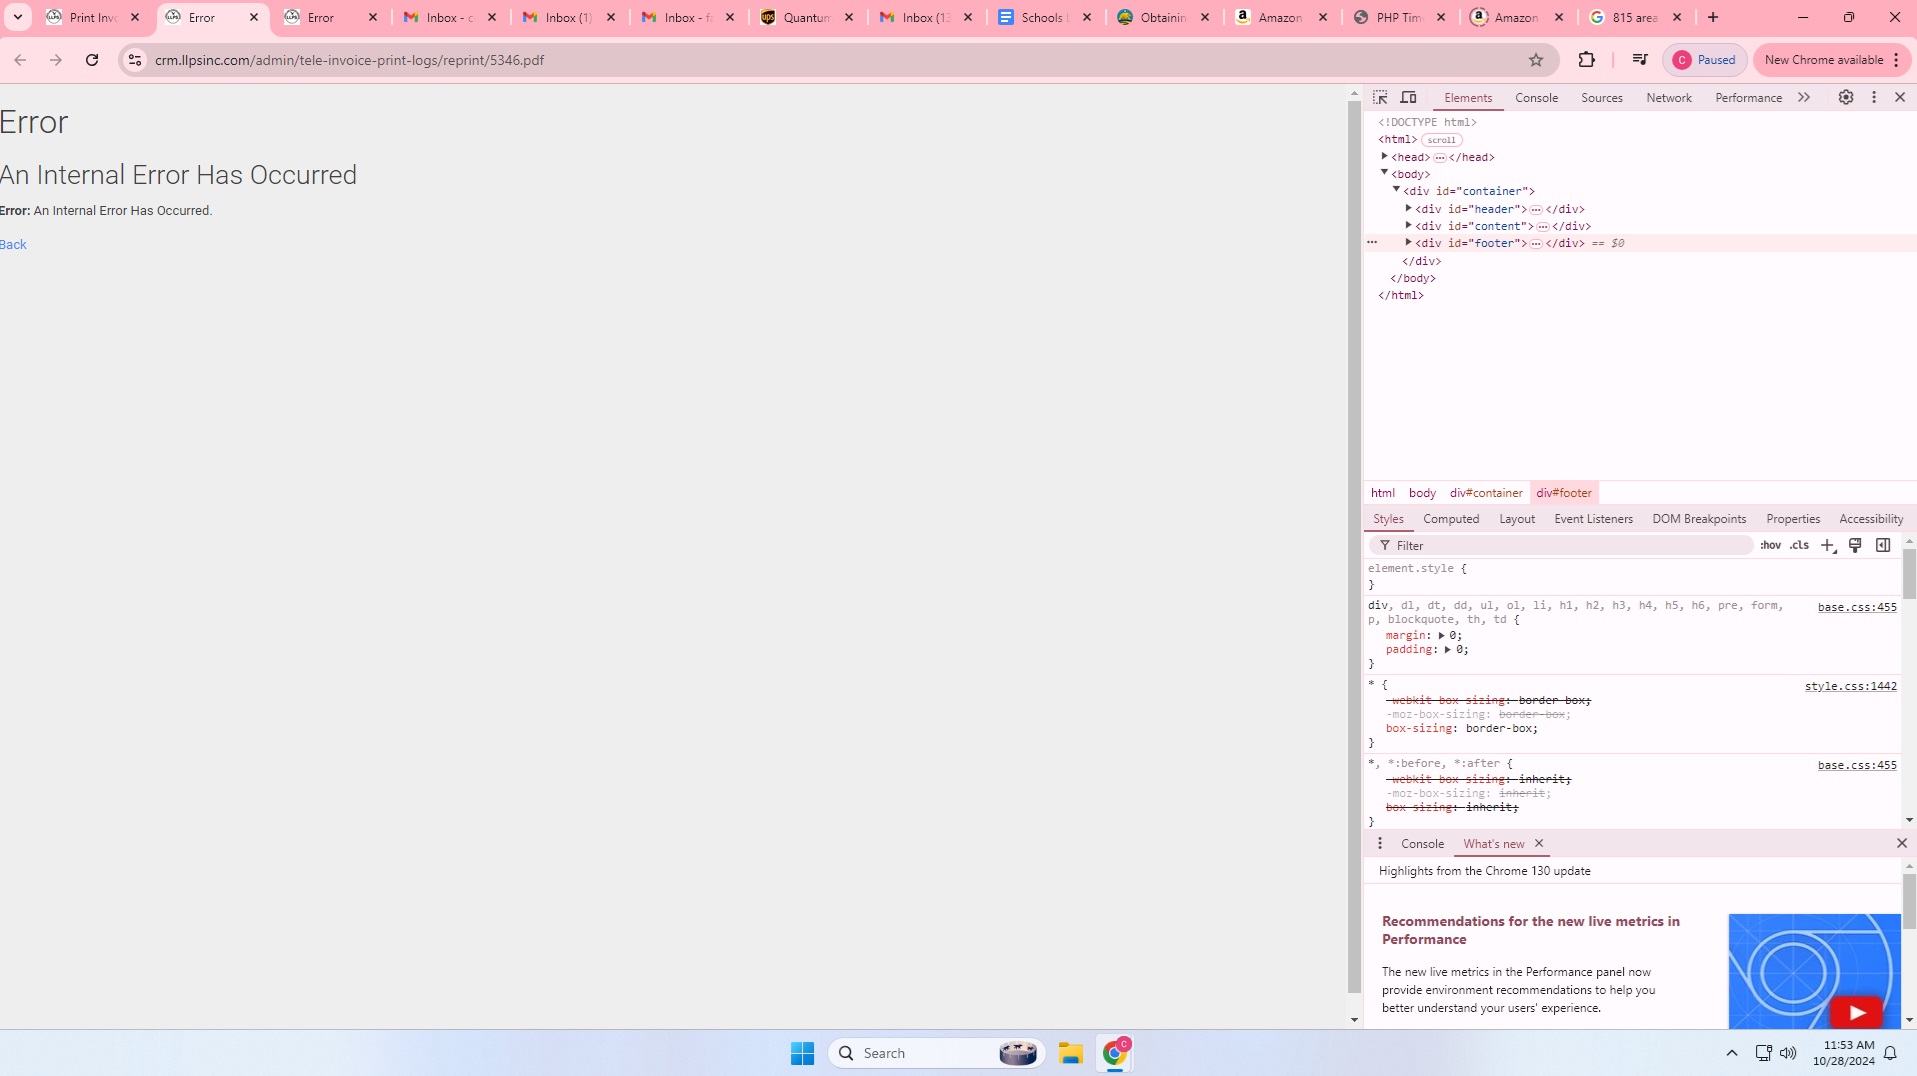Image resolution: width=1917 pixels, height=1076 pixels.
Task: Switch to the Network tab
Action: pos(1668,98)
